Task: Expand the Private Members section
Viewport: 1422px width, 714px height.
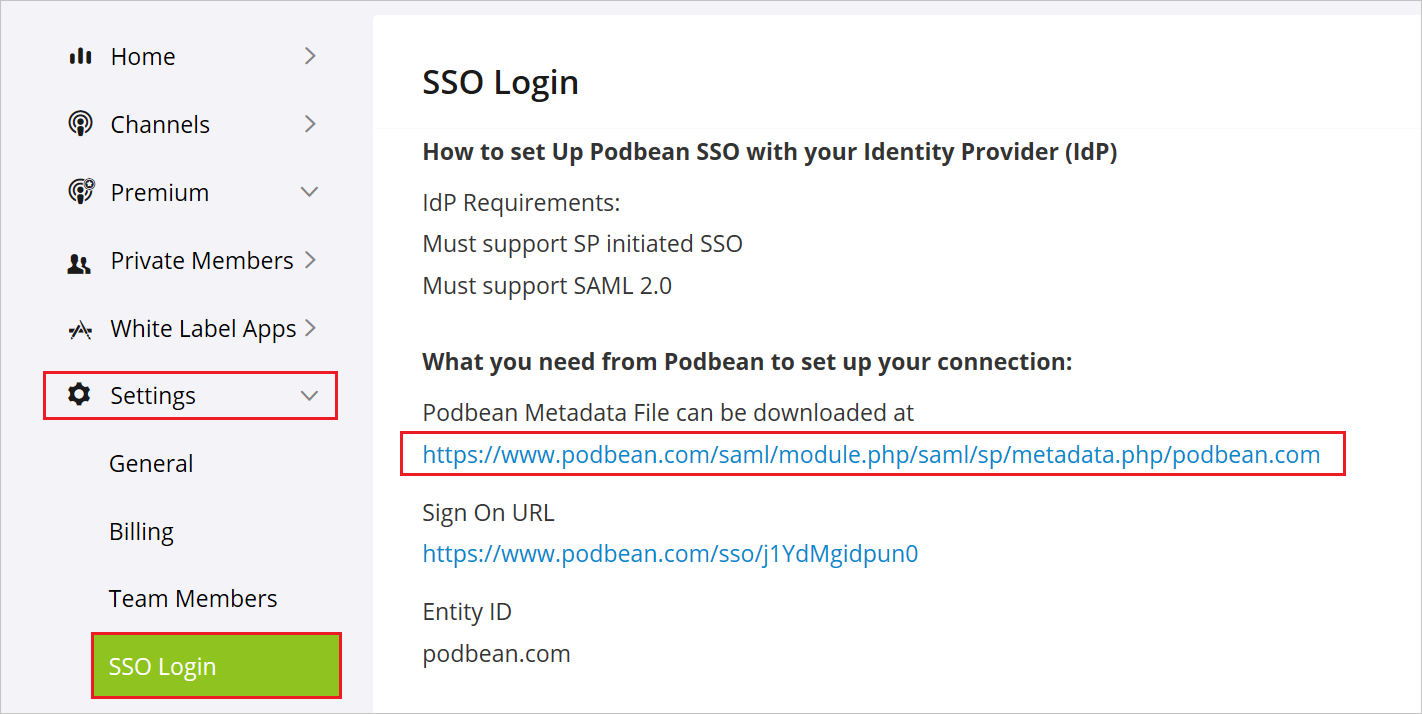Action: click(x=310, y=260)
